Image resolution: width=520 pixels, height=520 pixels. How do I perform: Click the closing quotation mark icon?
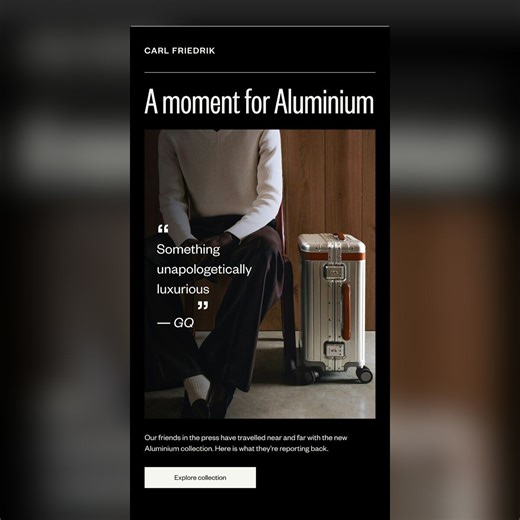coord(203,305)
